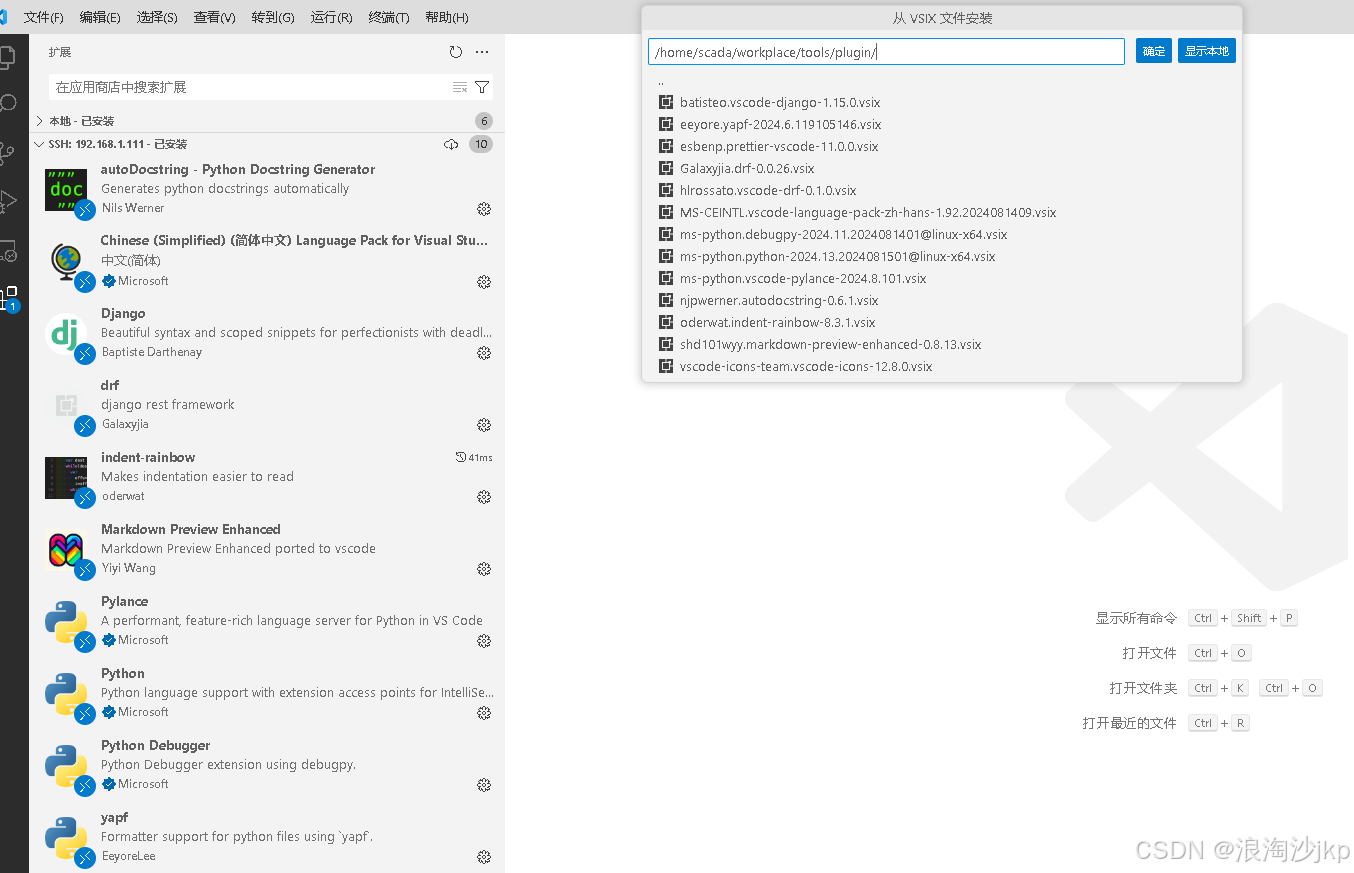
Task: Click the SSH installed count badge 10
Action: pyautogui.click(x=481, y=144)
